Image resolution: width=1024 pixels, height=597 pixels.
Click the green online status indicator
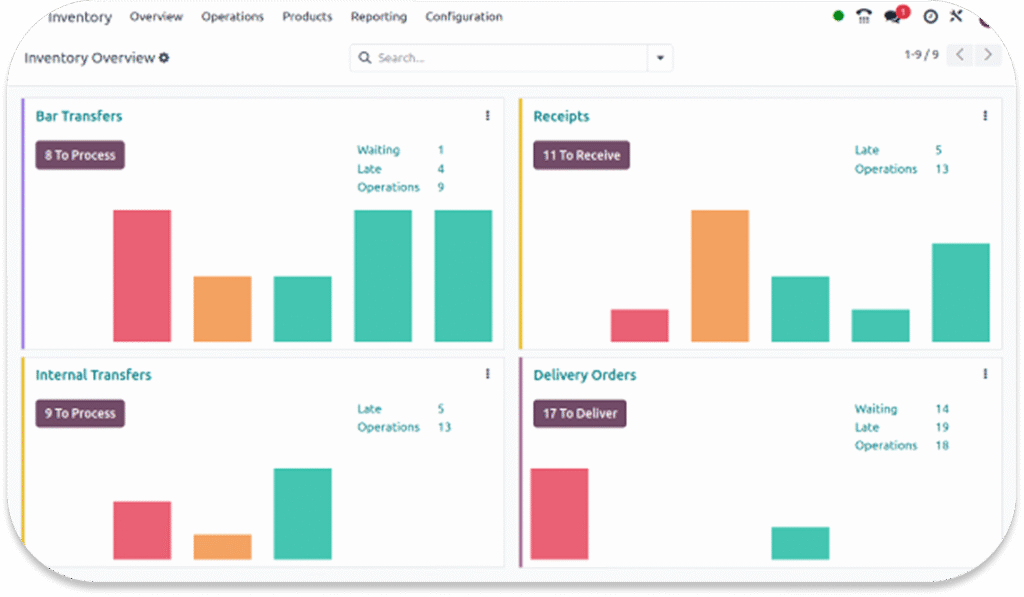[x=838, y=17]
